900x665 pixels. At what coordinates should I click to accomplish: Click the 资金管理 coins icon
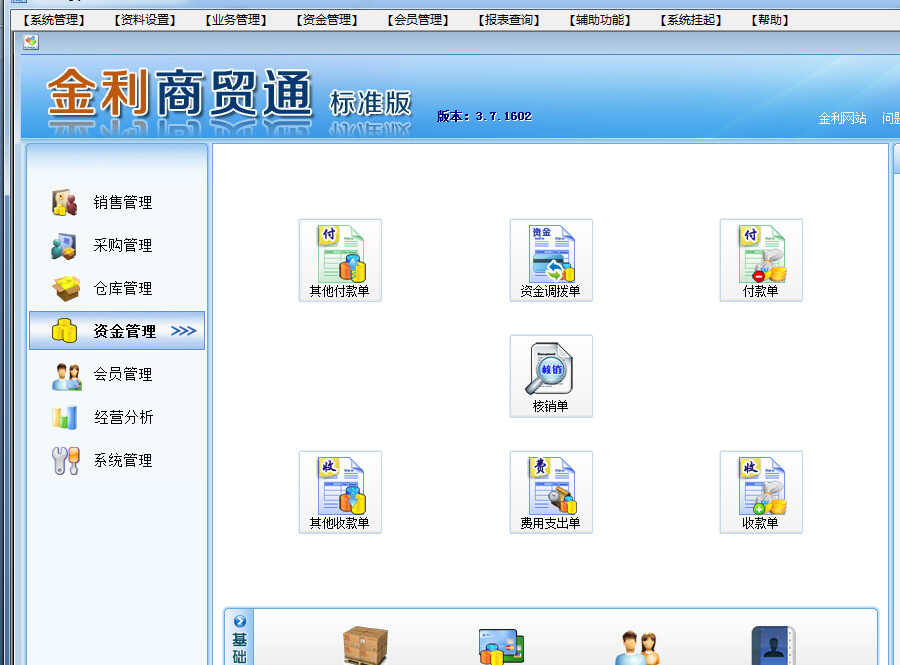(64, 331)
